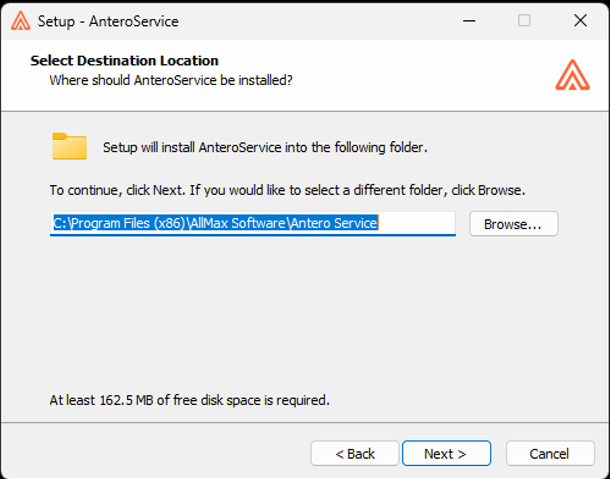Minimize the Setup window
Viewport: 610px width, 479px height.
click(x=468, y=20)
